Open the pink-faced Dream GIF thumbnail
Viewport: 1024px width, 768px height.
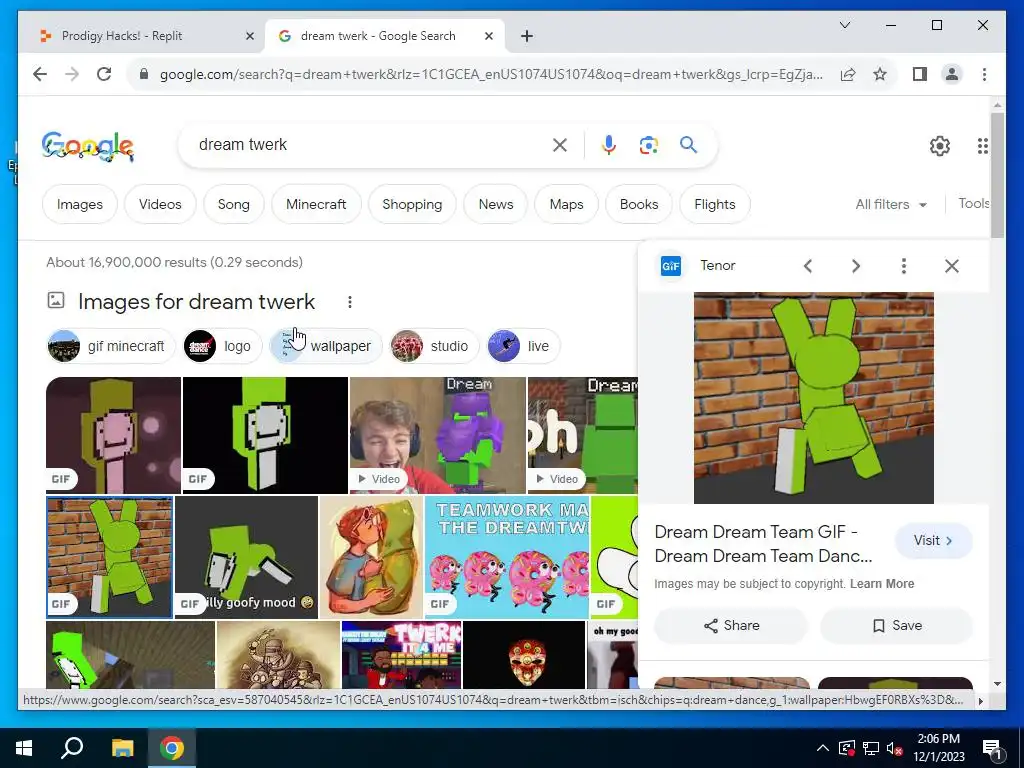tap(114, 435)
